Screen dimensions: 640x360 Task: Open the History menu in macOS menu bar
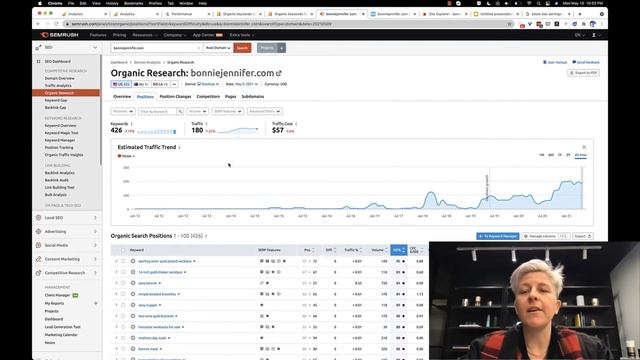pyautogui.click(x=112, y=3)
